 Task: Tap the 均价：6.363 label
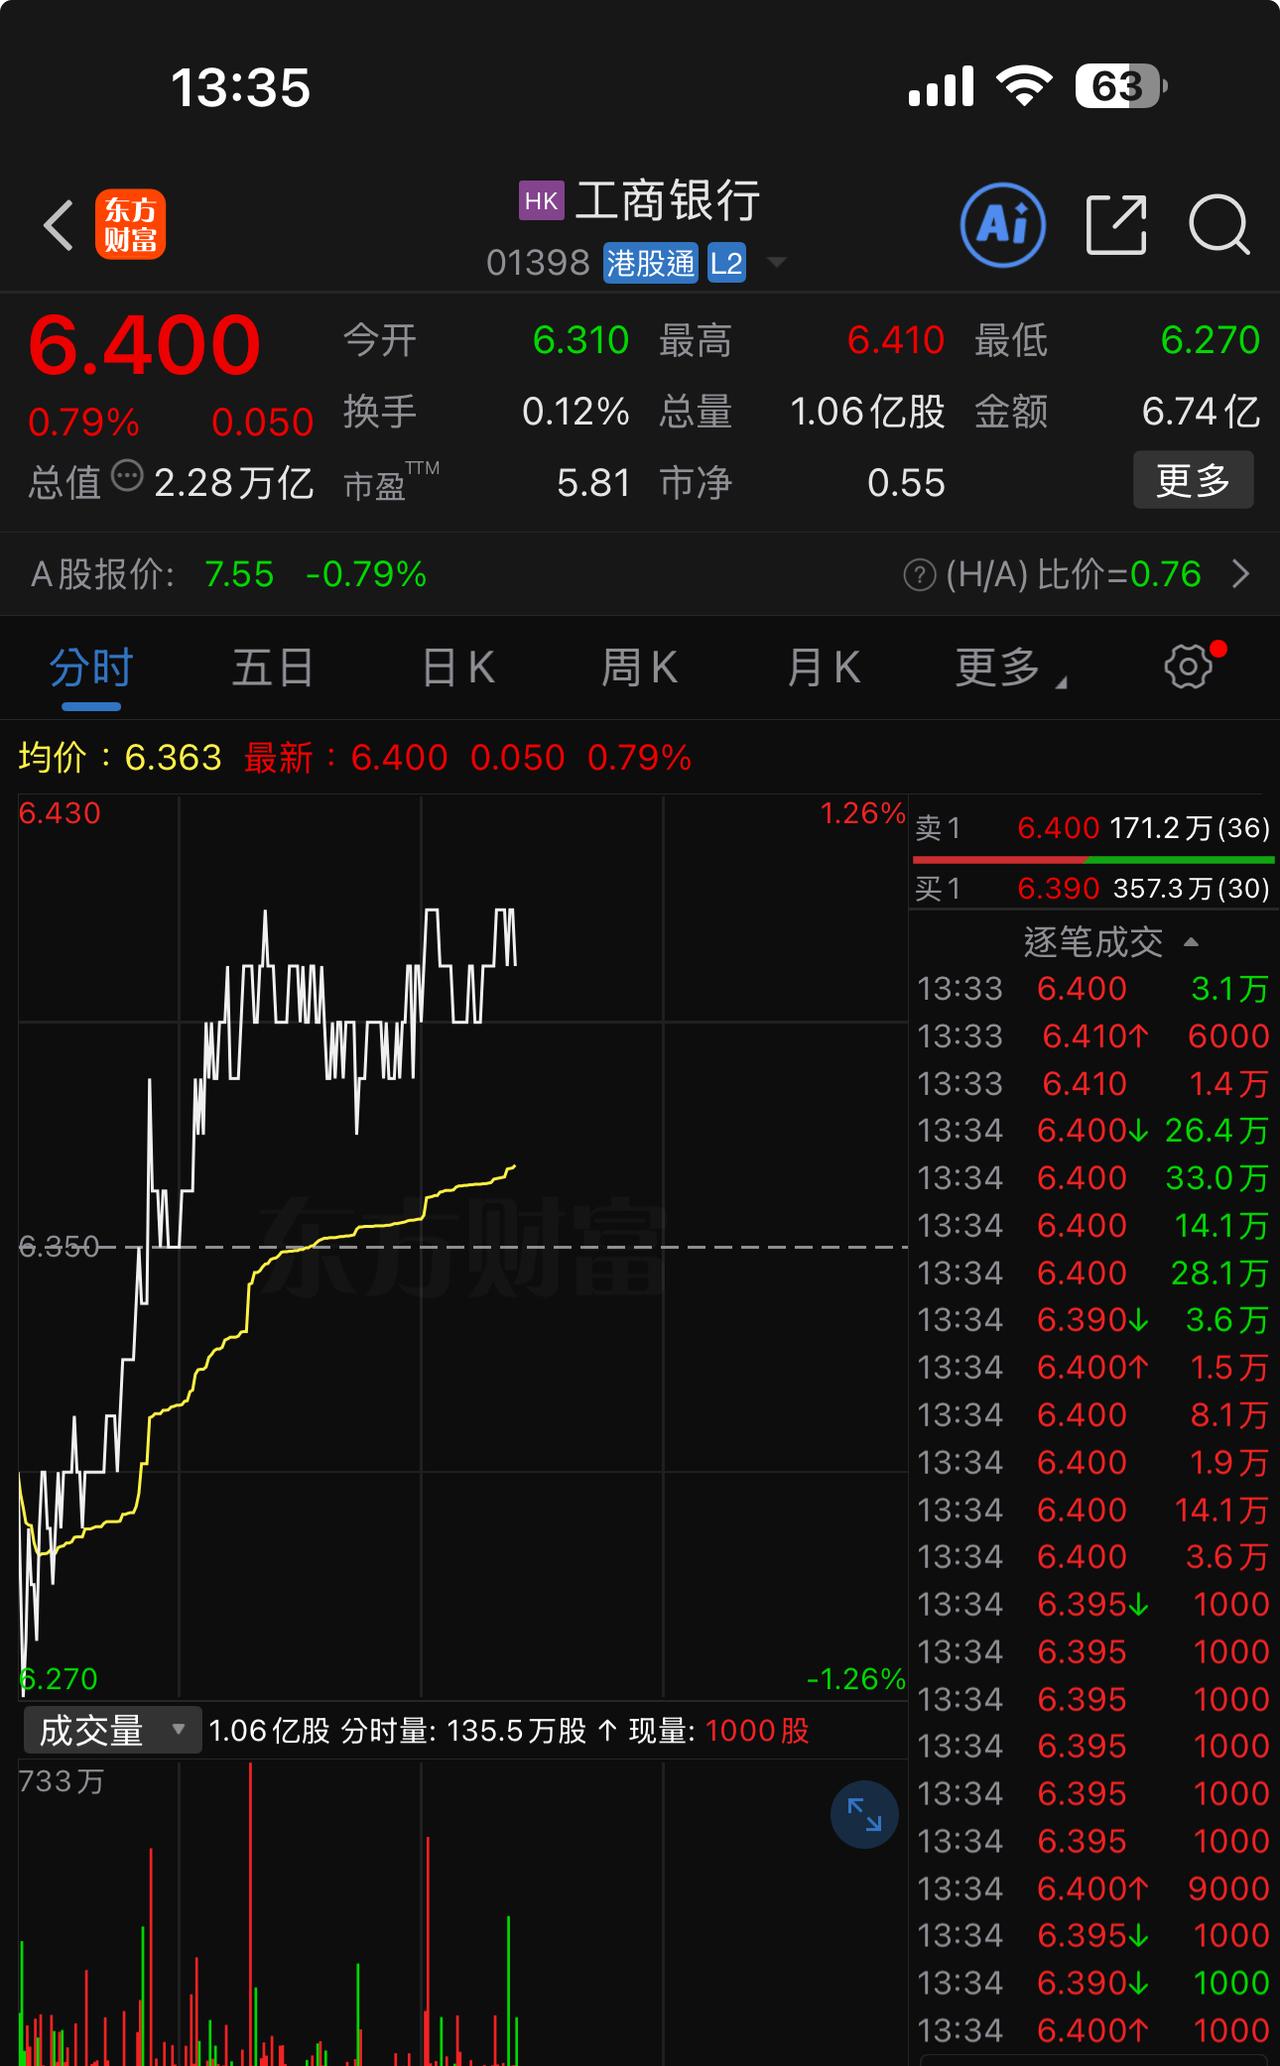coord(120,758)
